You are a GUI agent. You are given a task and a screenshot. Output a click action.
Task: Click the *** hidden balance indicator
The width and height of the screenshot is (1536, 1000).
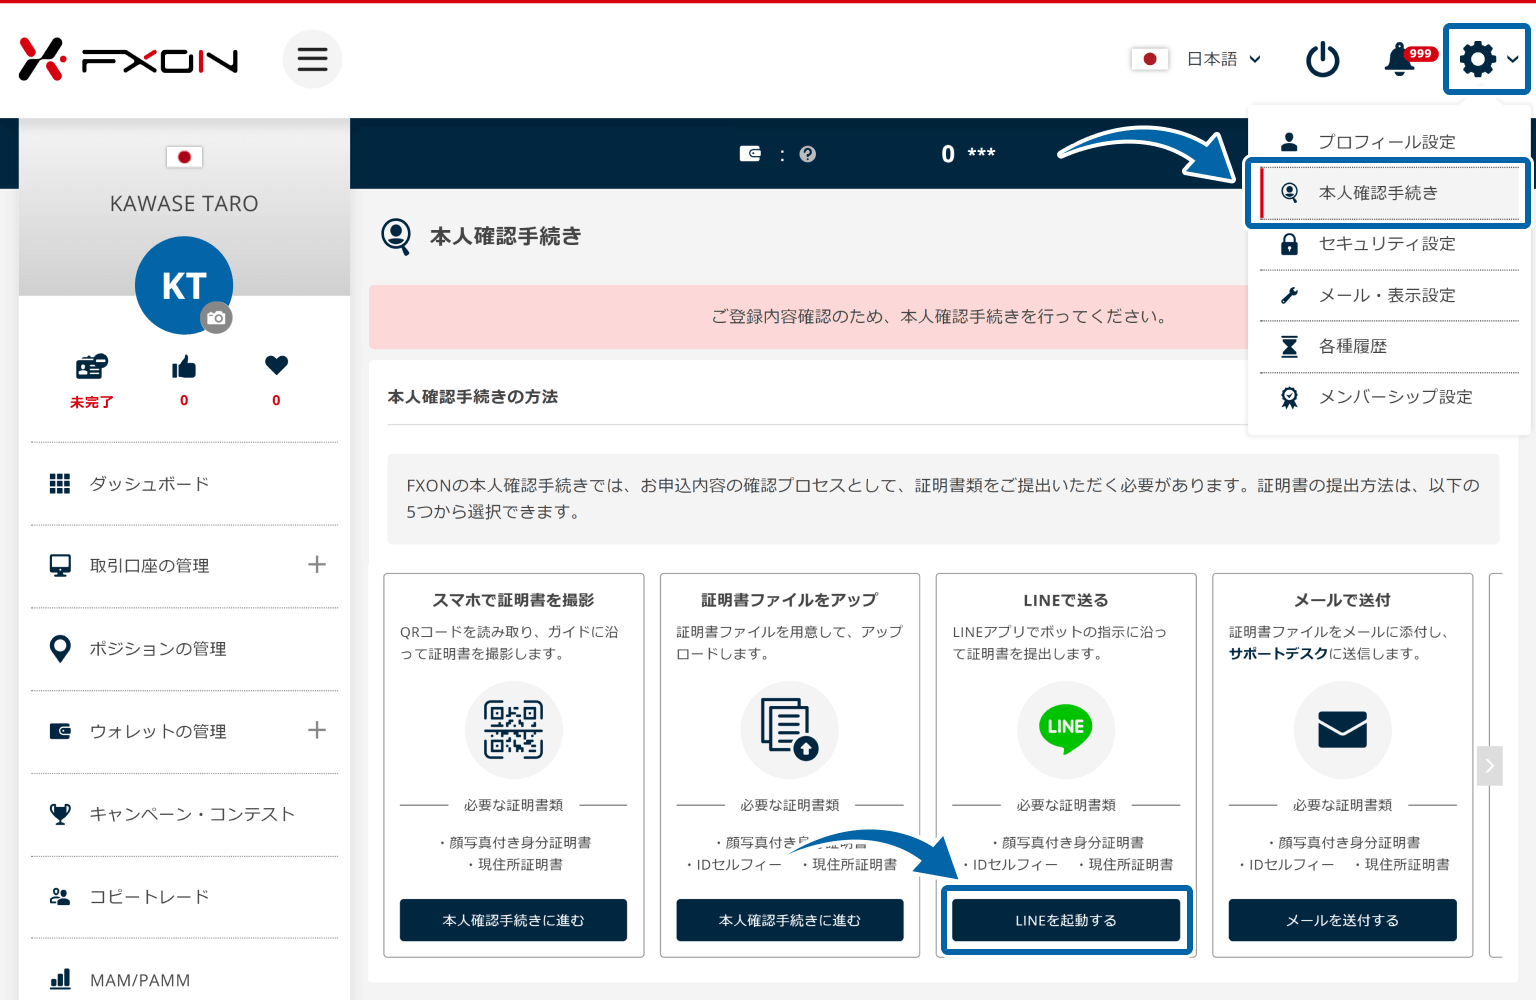pyautogui.click(x=981, y=154)
